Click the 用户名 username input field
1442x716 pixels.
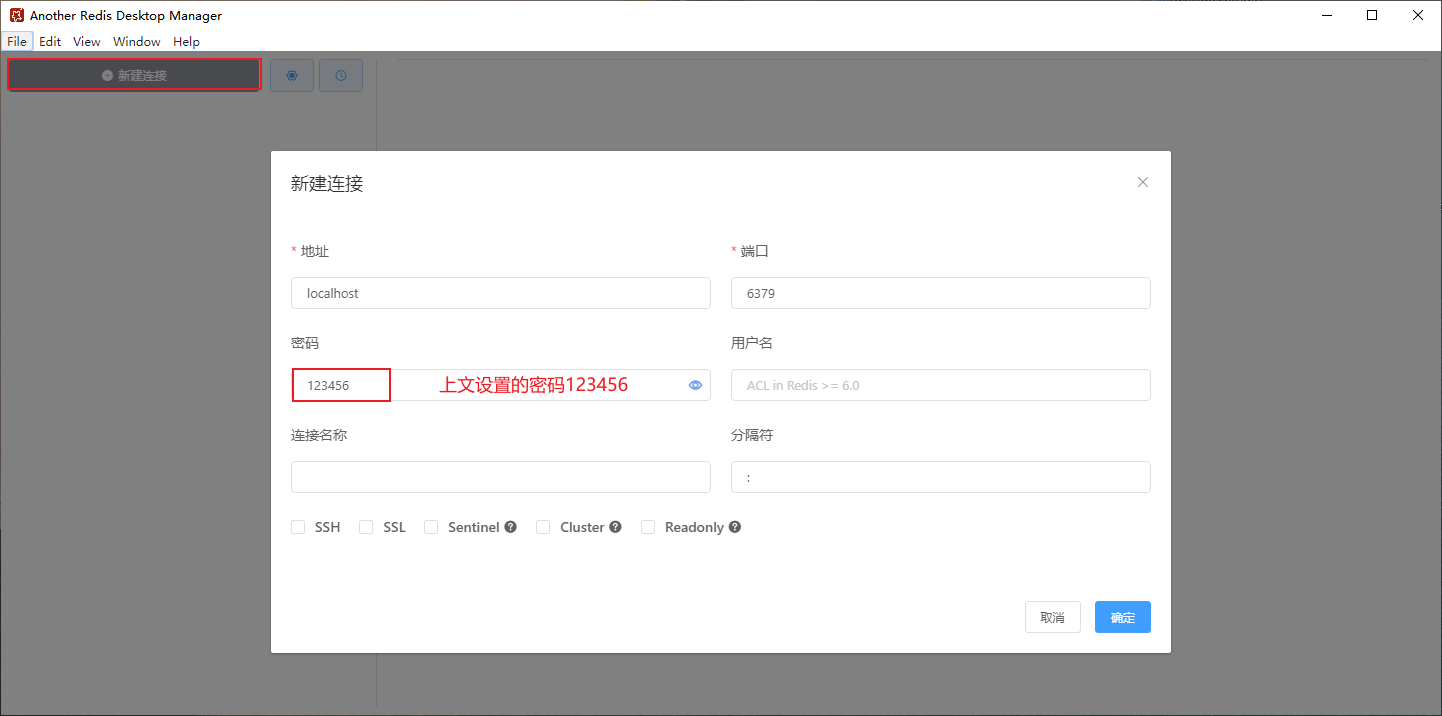[941, 385]
